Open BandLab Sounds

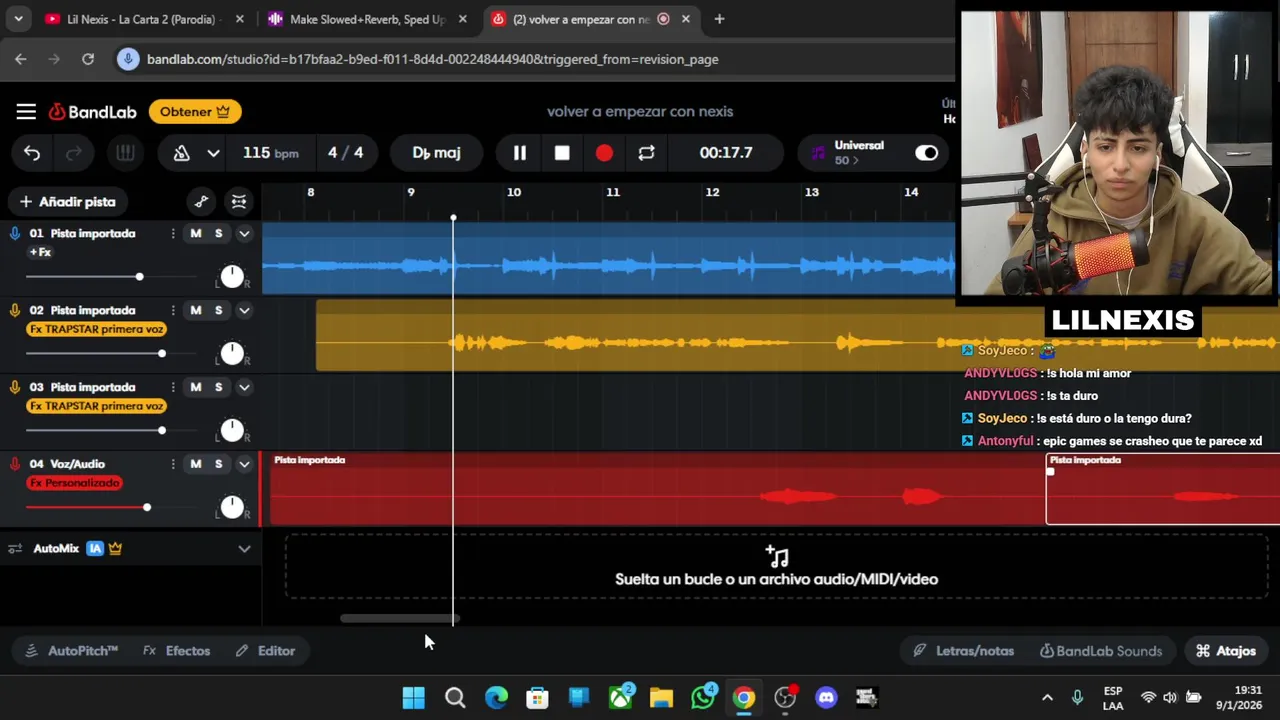(1101, 651)
